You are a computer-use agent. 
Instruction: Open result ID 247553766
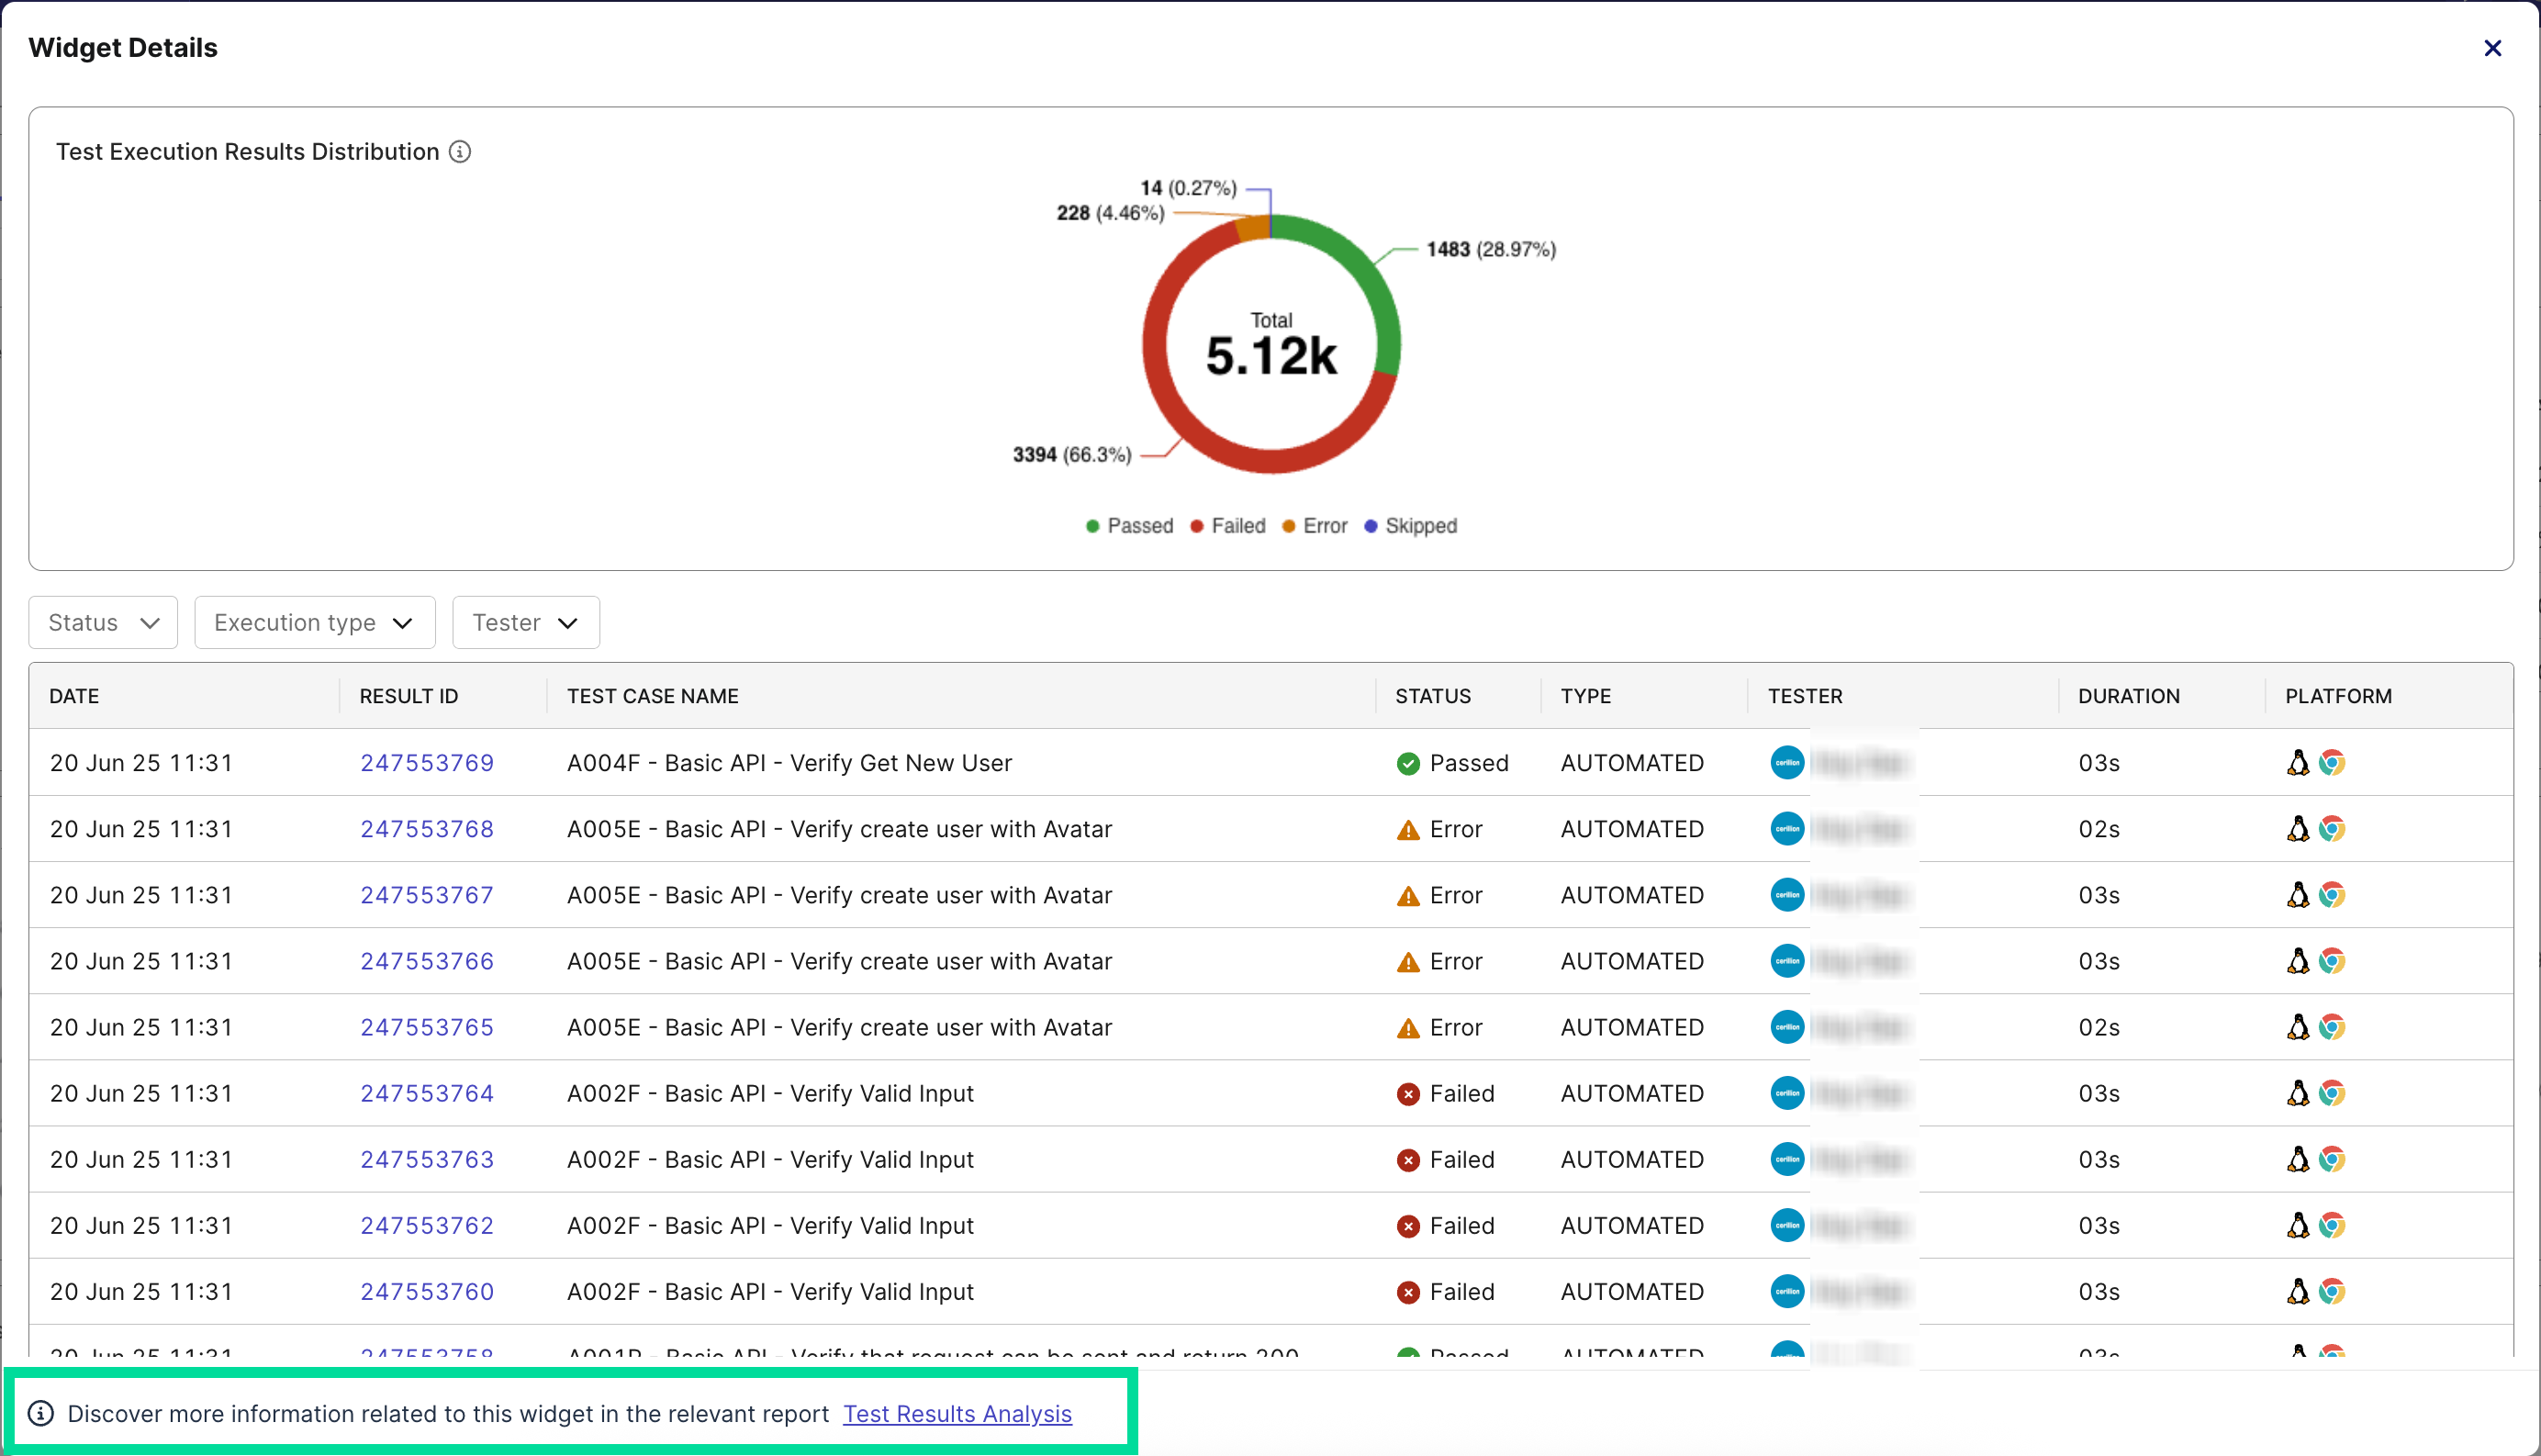click(x=427, y=961)
